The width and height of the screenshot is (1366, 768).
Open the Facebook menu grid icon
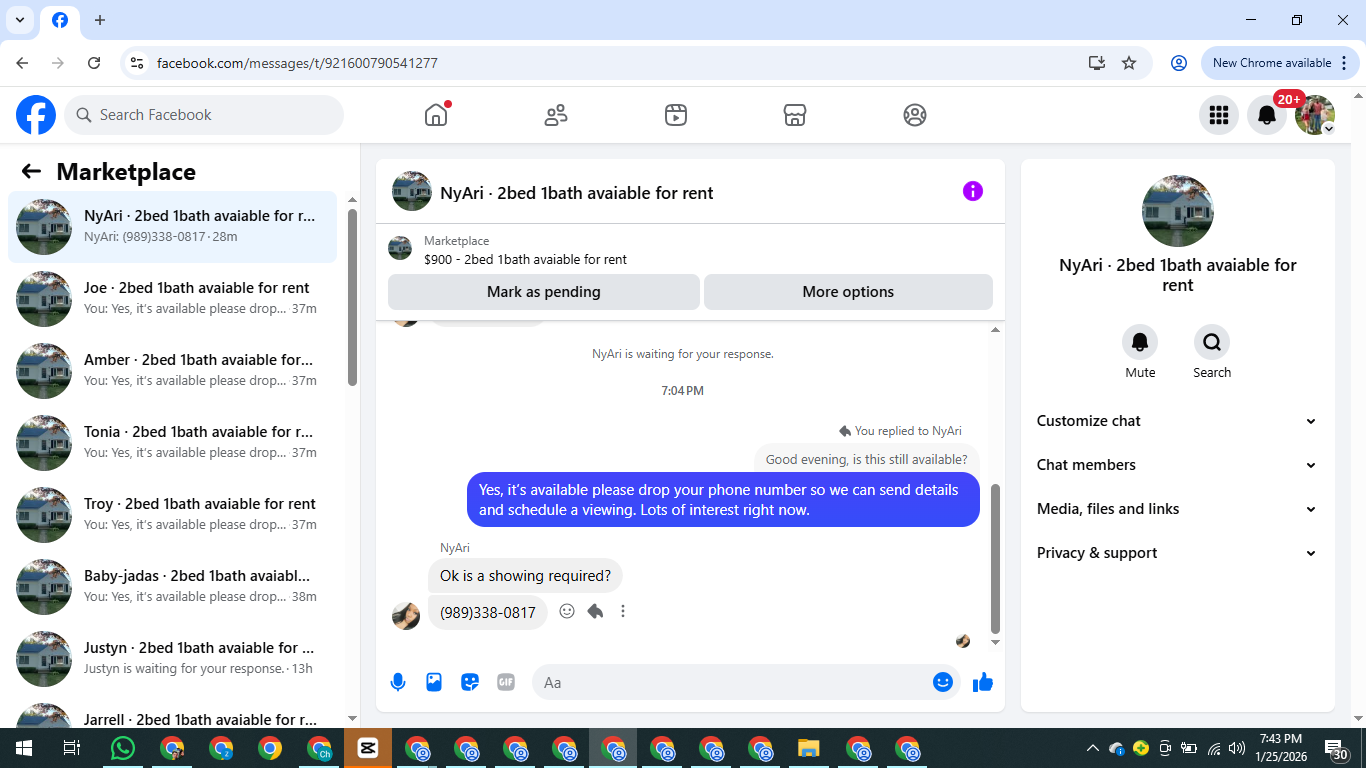[1219, 115]
